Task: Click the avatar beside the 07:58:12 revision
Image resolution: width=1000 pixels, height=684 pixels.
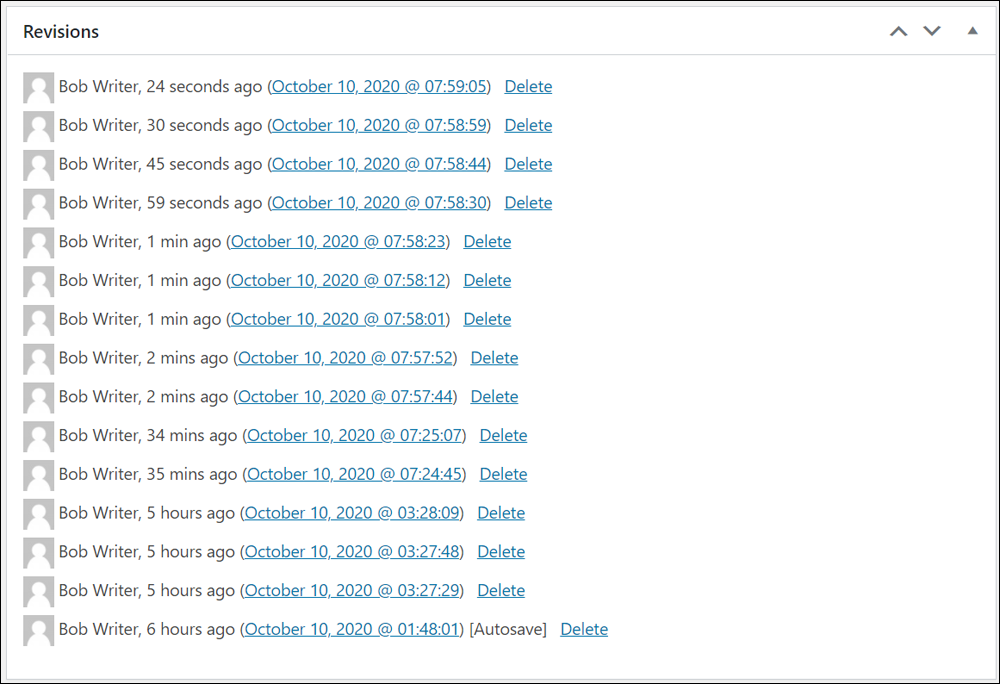Action: pyautogui.click(x=38, y=282)
